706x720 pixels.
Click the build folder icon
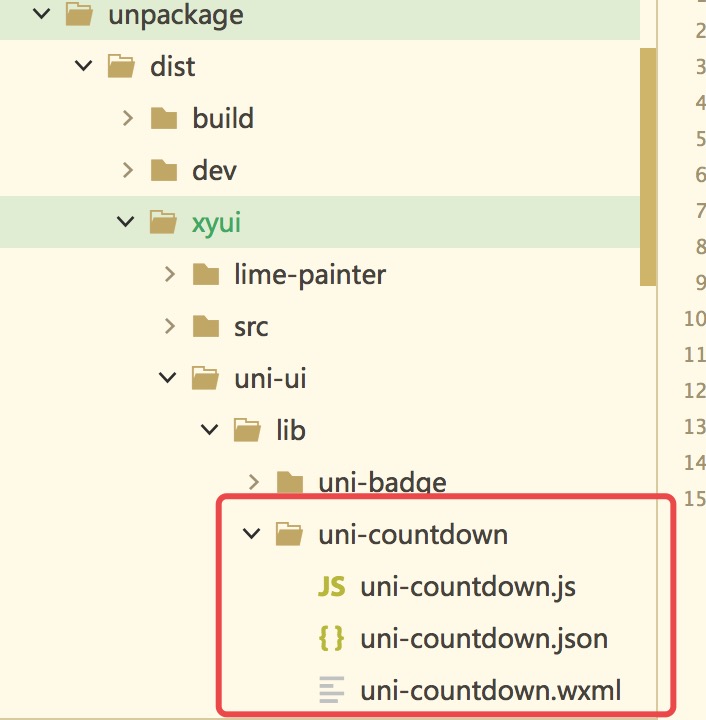[x=163, y=119]
